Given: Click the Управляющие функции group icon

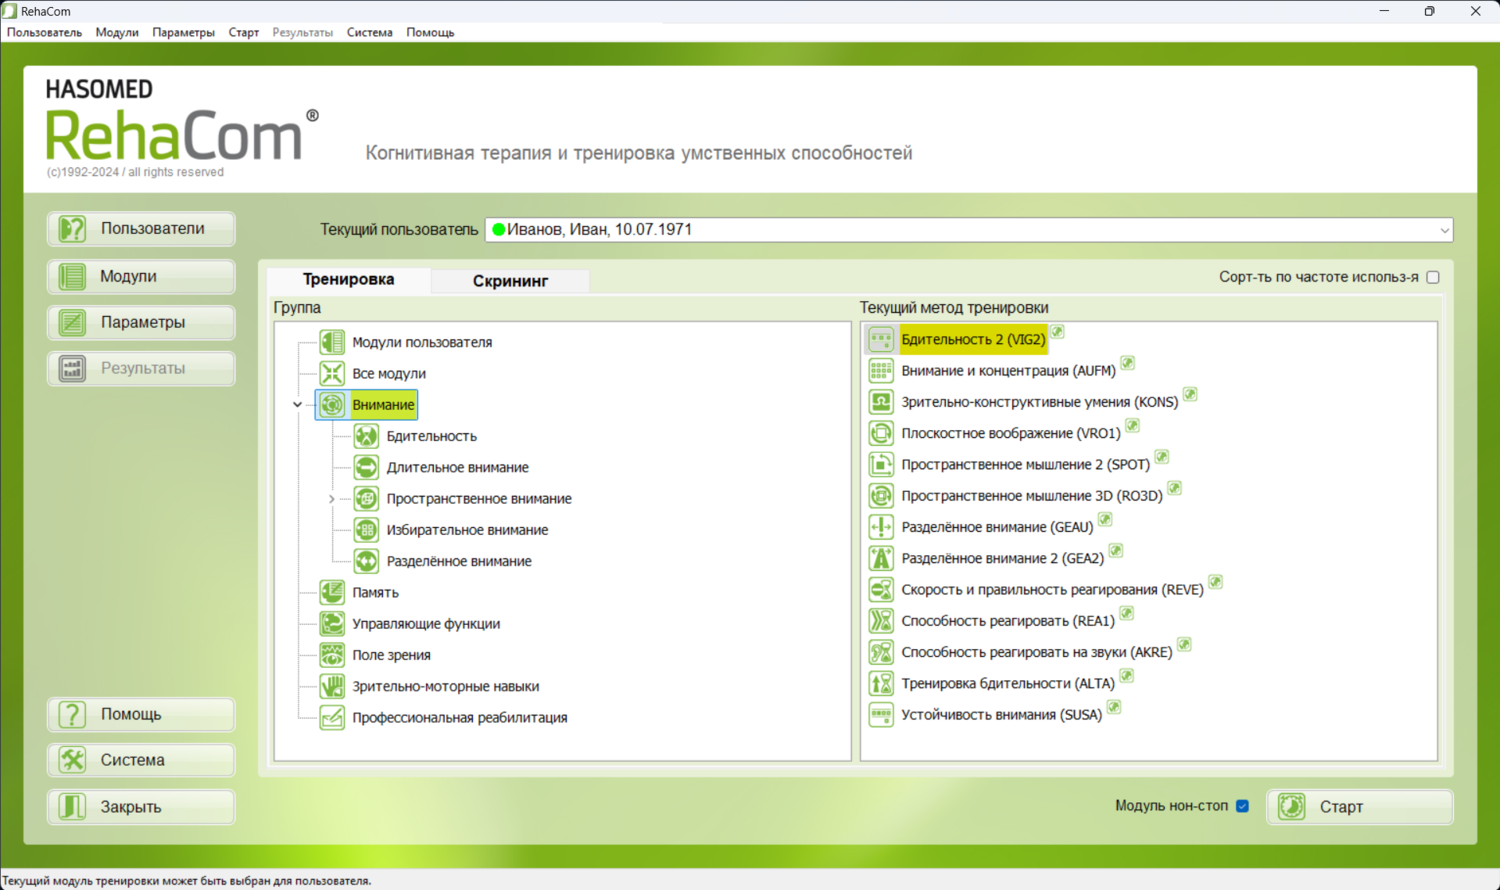Looking at the screenshot, I should (x=332, y=624).
